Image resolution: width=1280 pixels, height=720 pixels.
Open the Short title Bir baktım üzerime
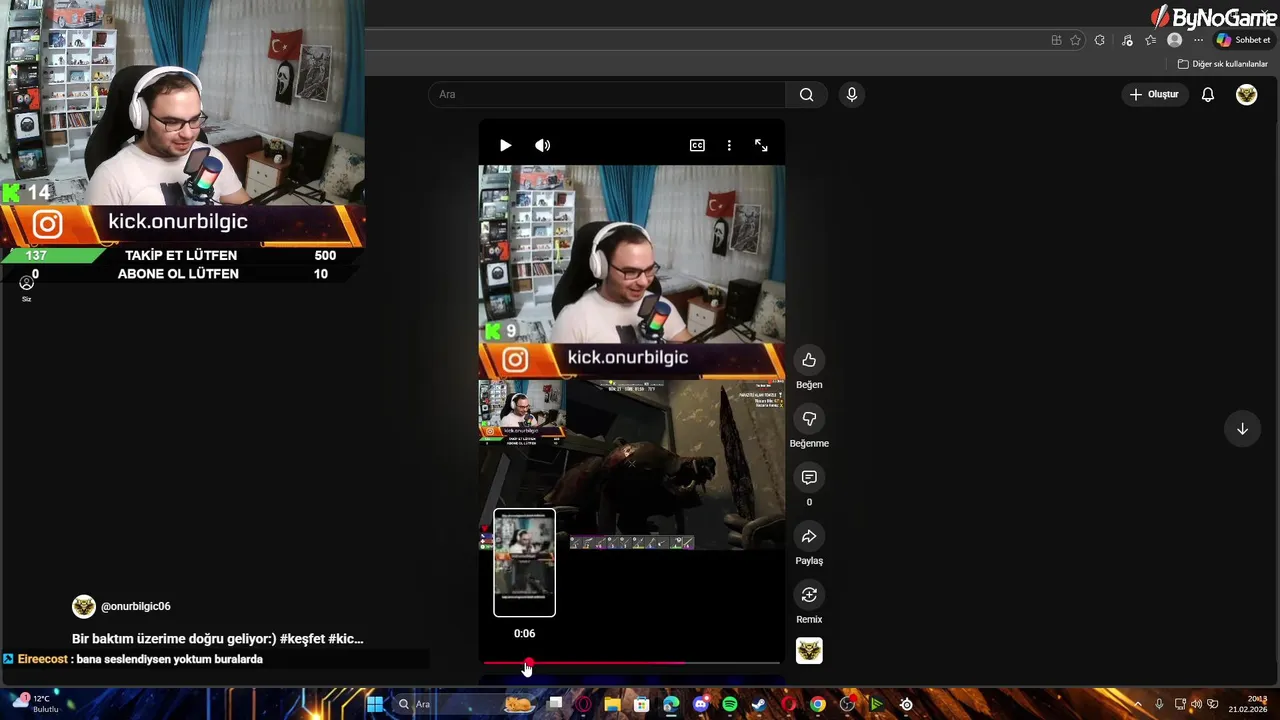(x=217, y=638)
